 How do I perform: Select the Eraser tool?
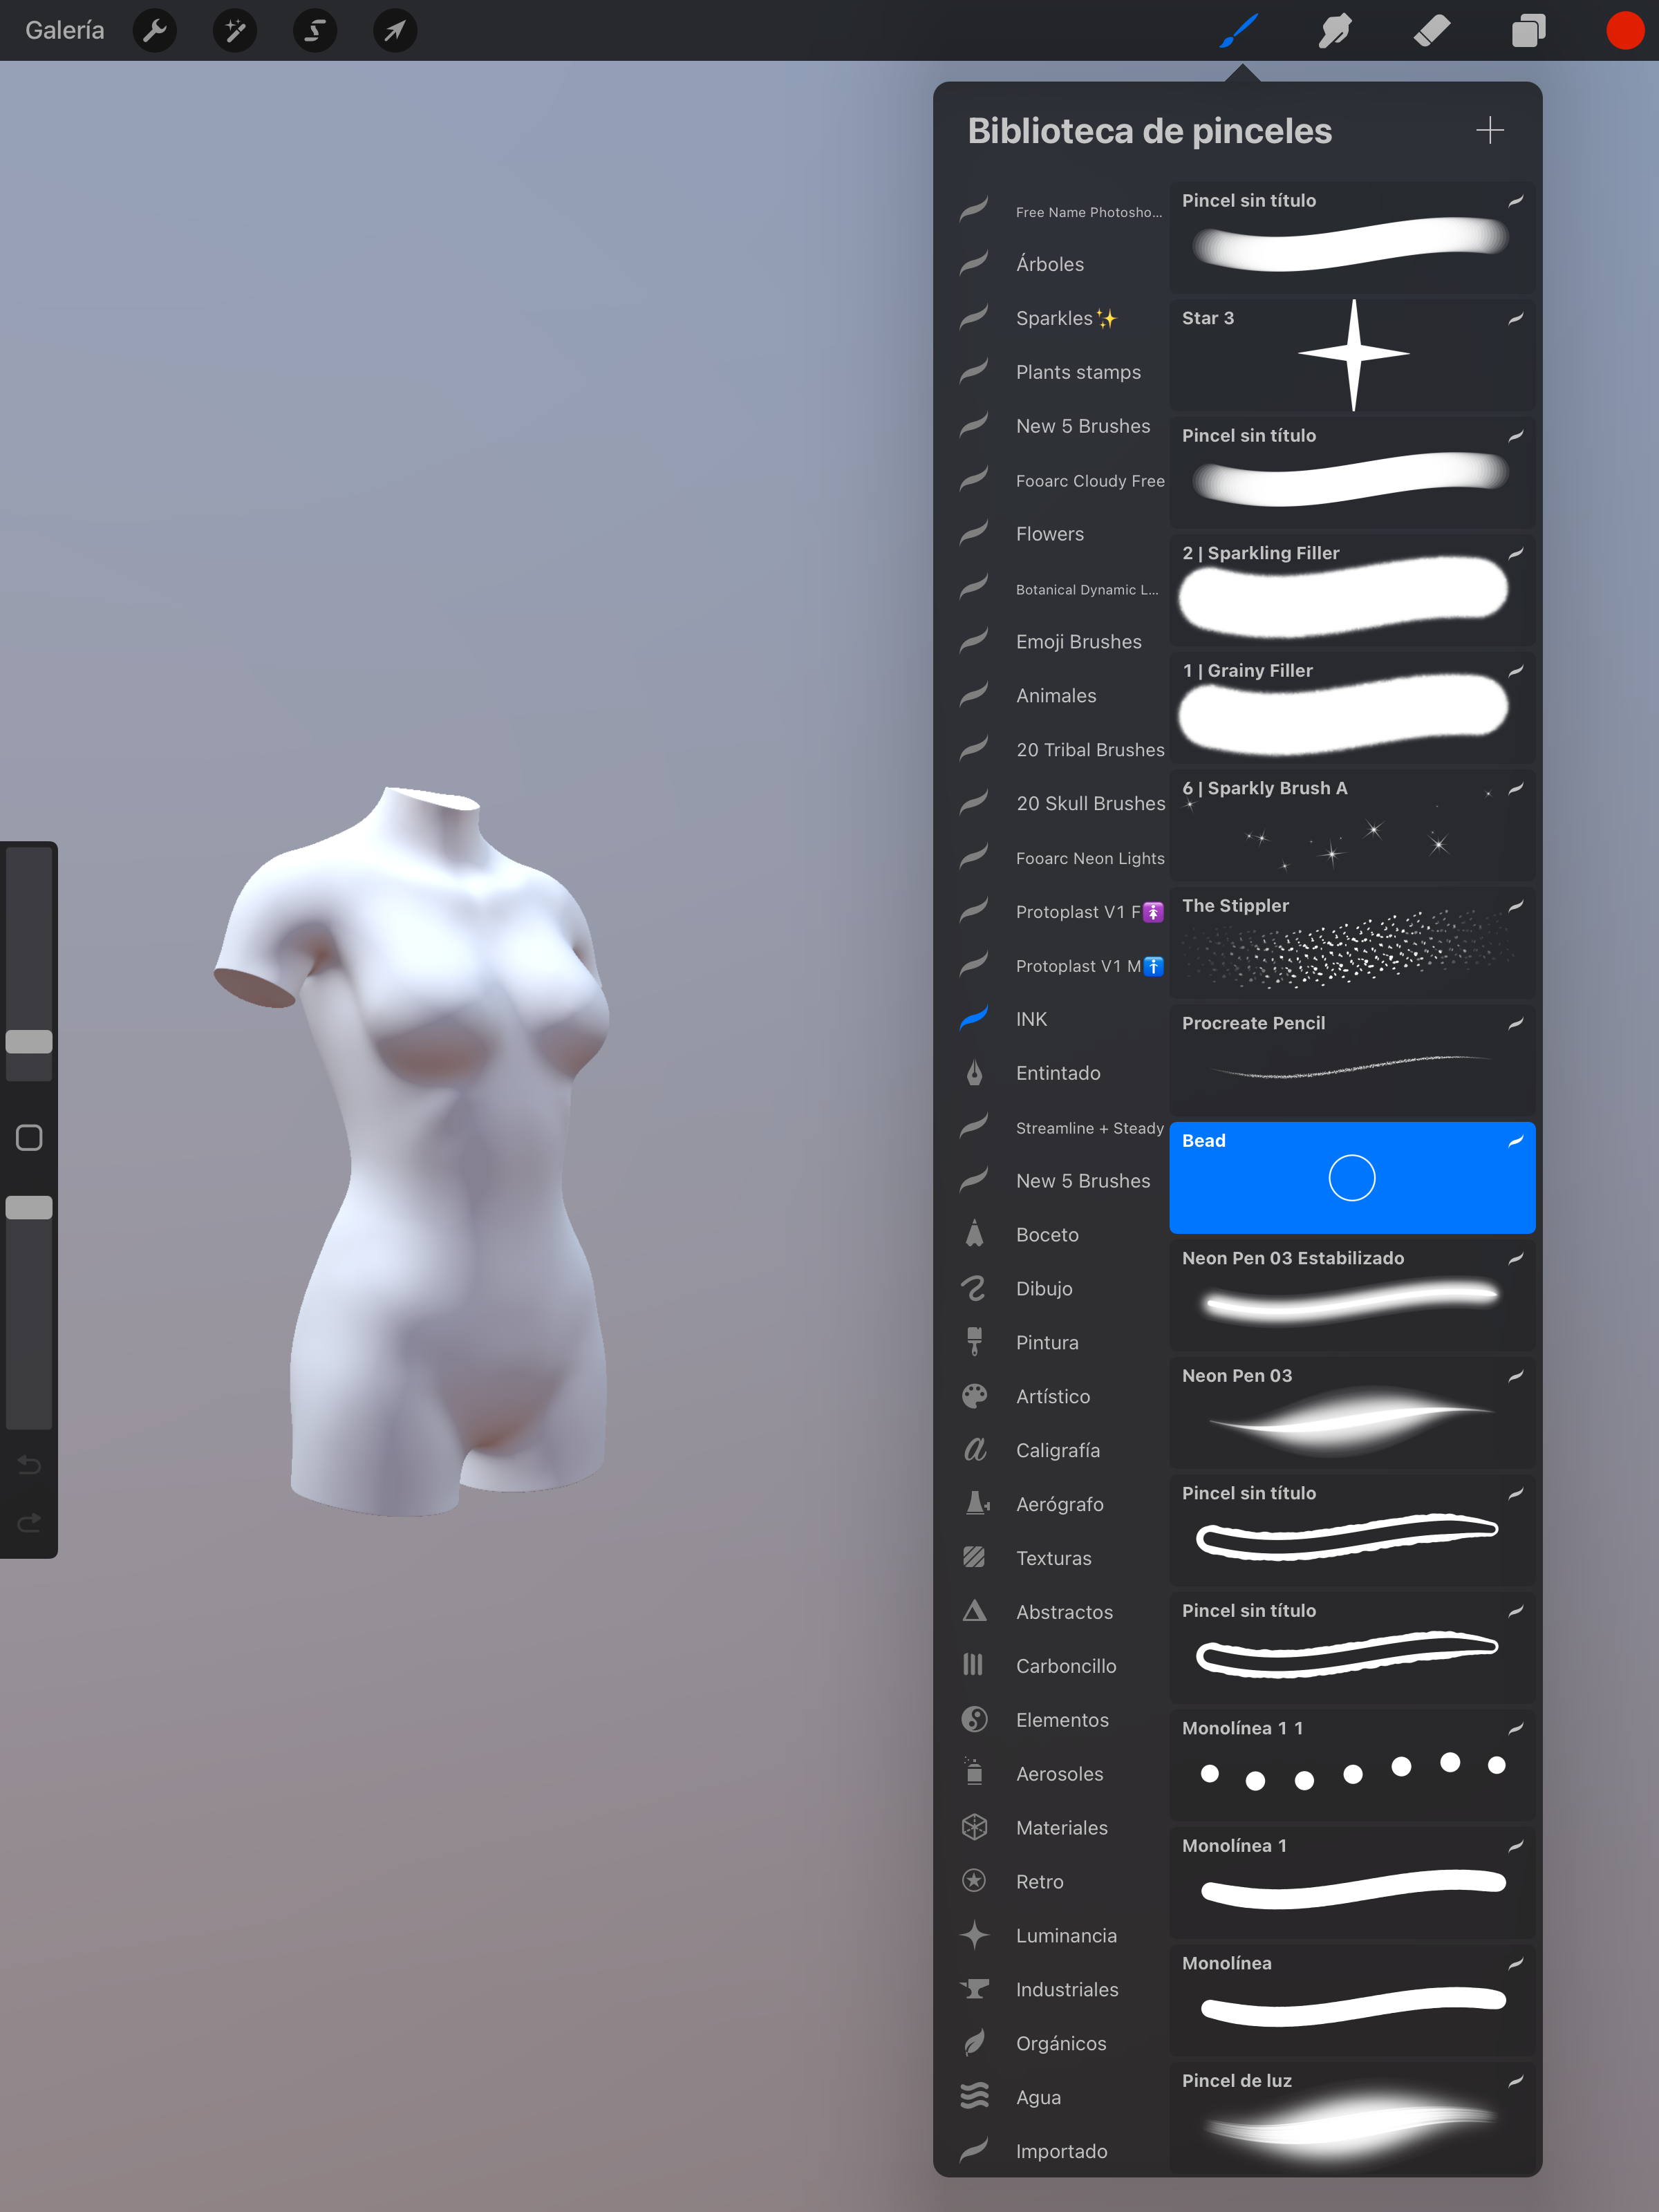click(1432, 30)
